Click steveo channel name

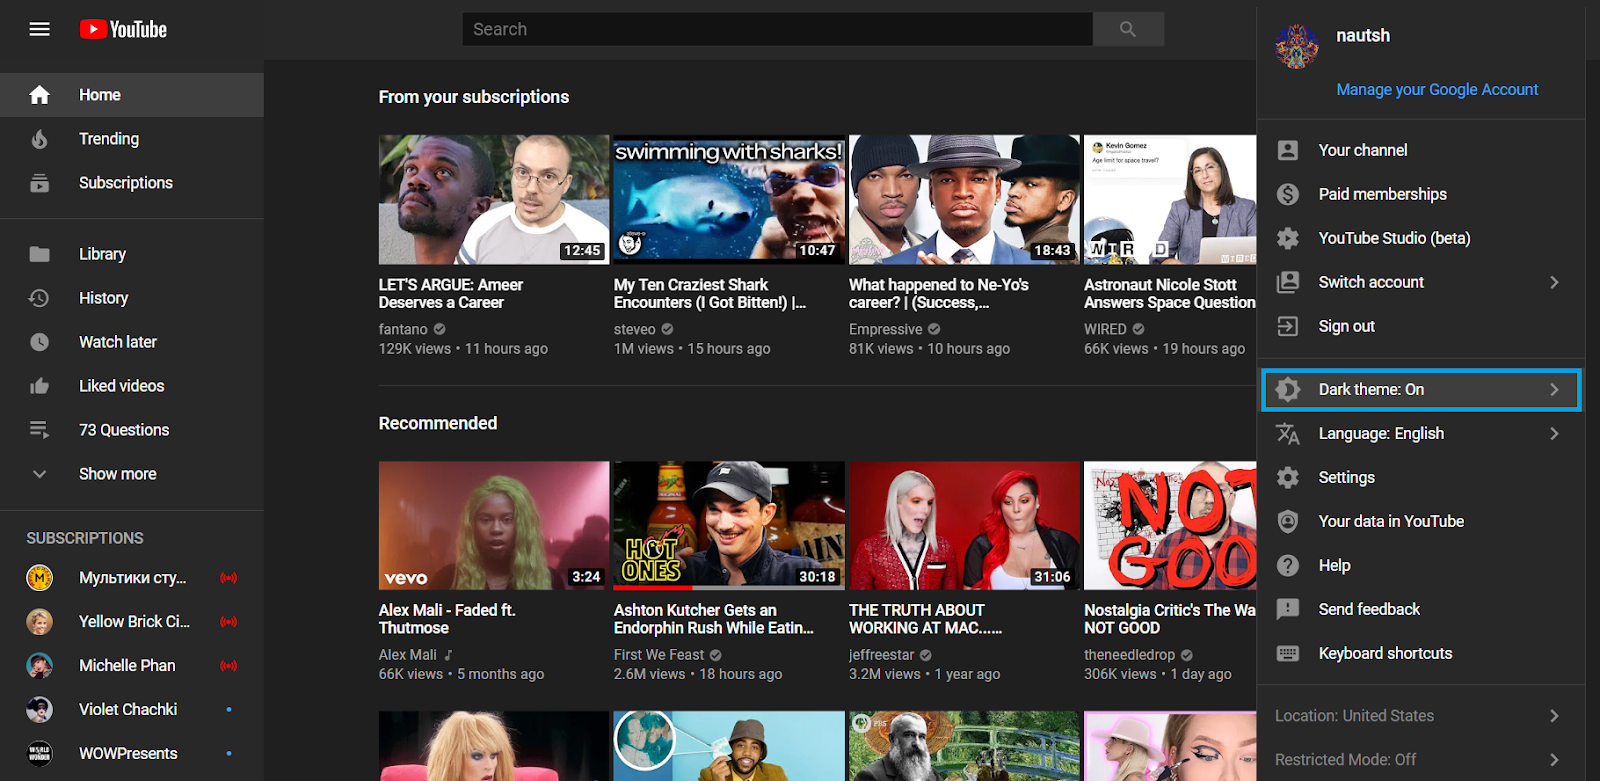pos(635,329)
